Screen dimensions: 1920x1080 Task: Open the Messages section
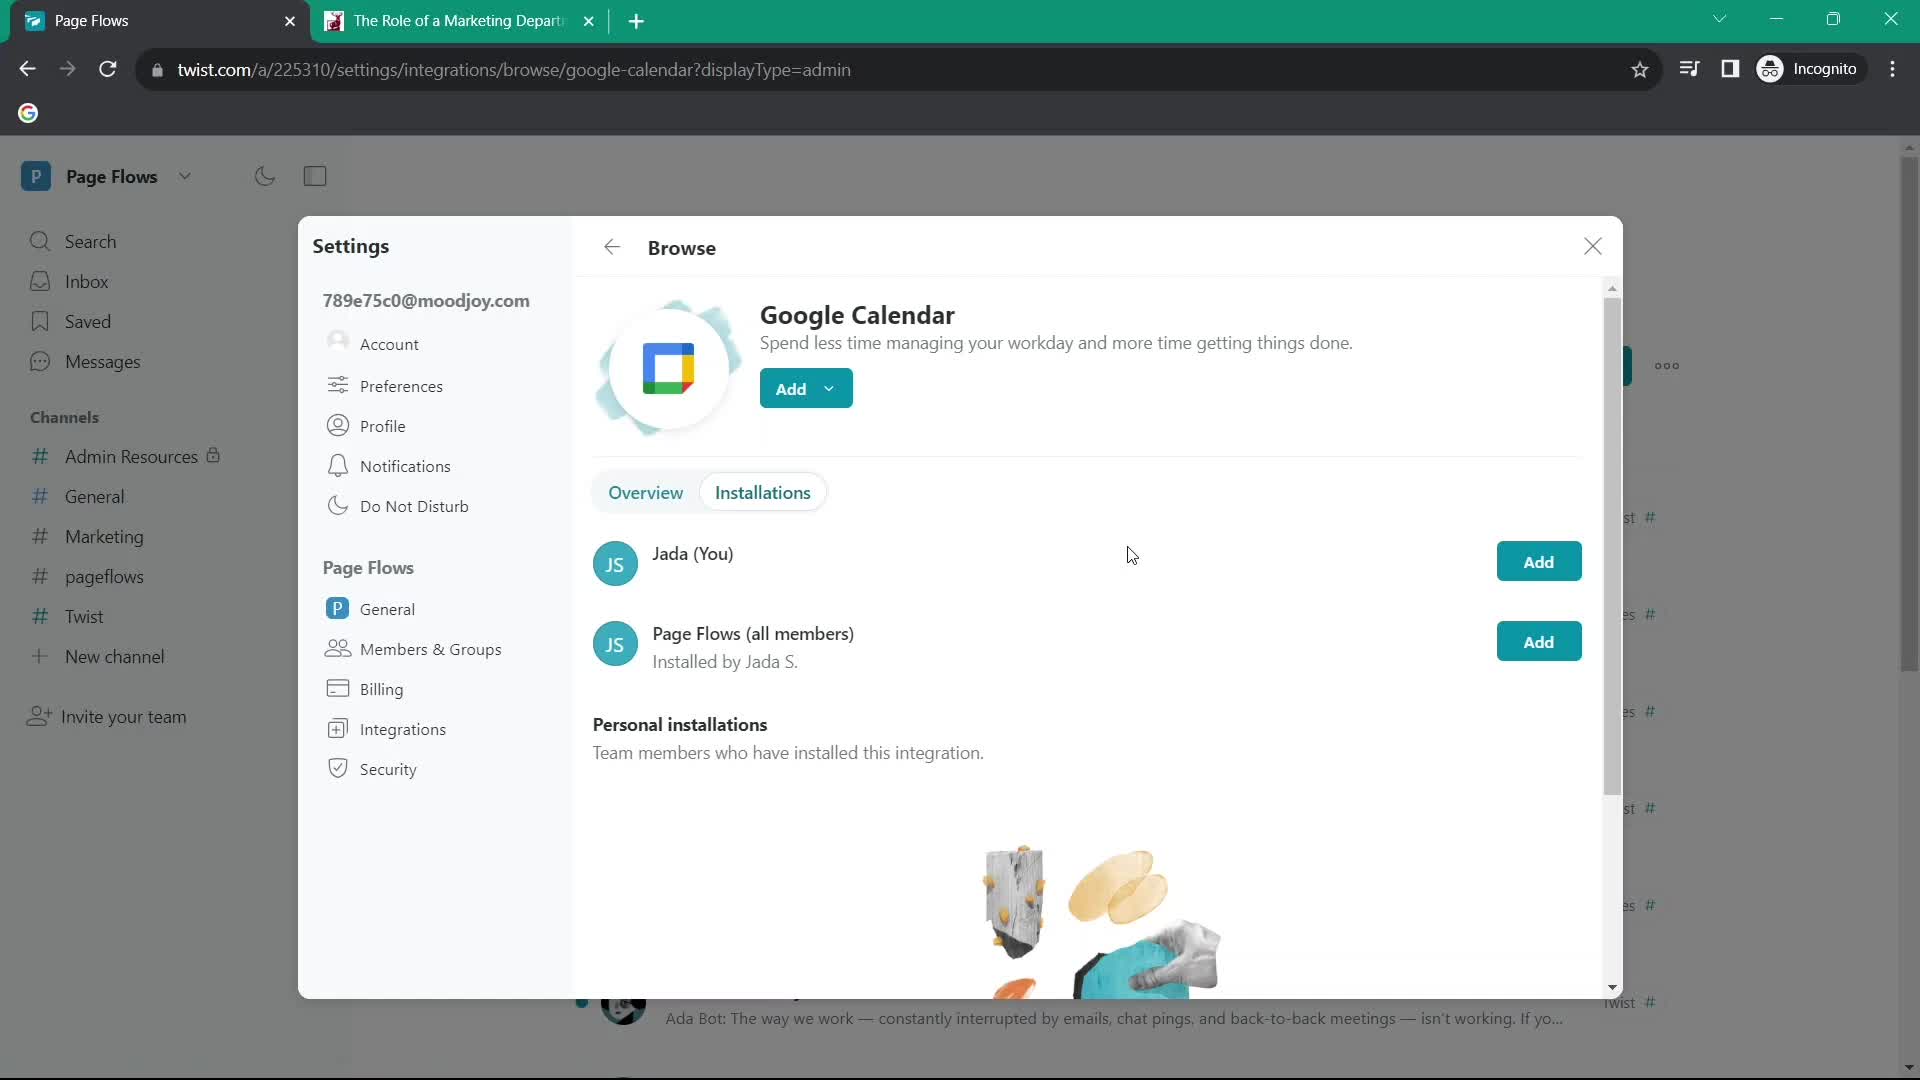coord(103,361)
